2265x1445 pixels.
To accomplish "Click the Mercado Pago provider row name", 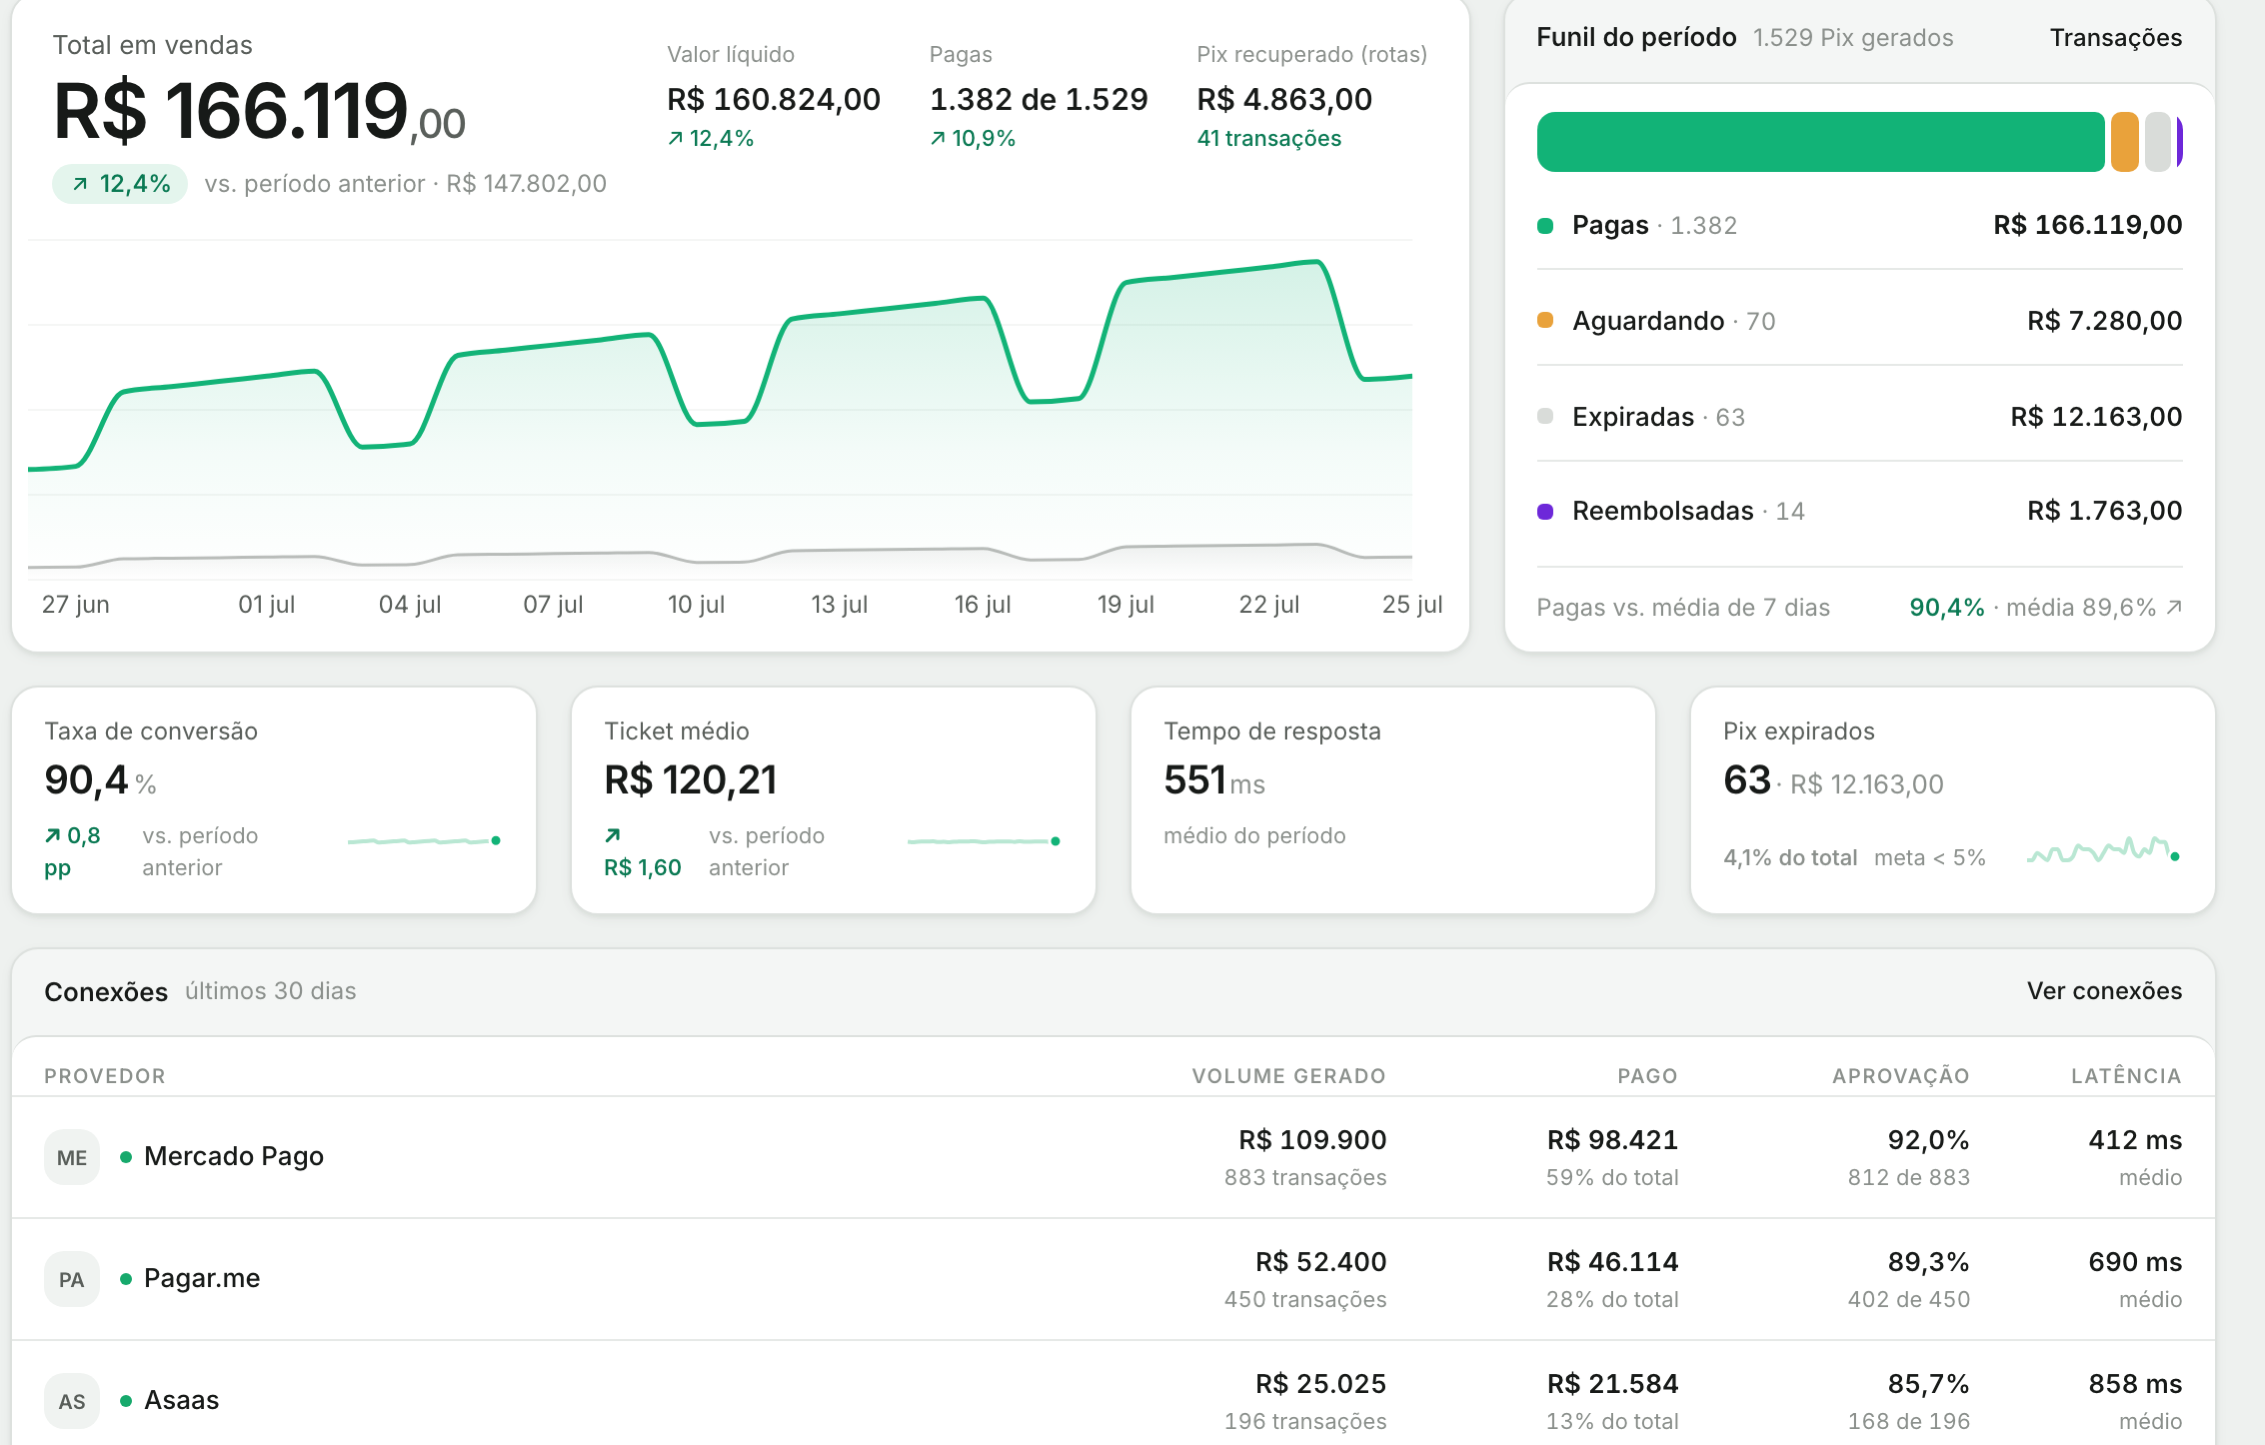I will click(234, 1157).
